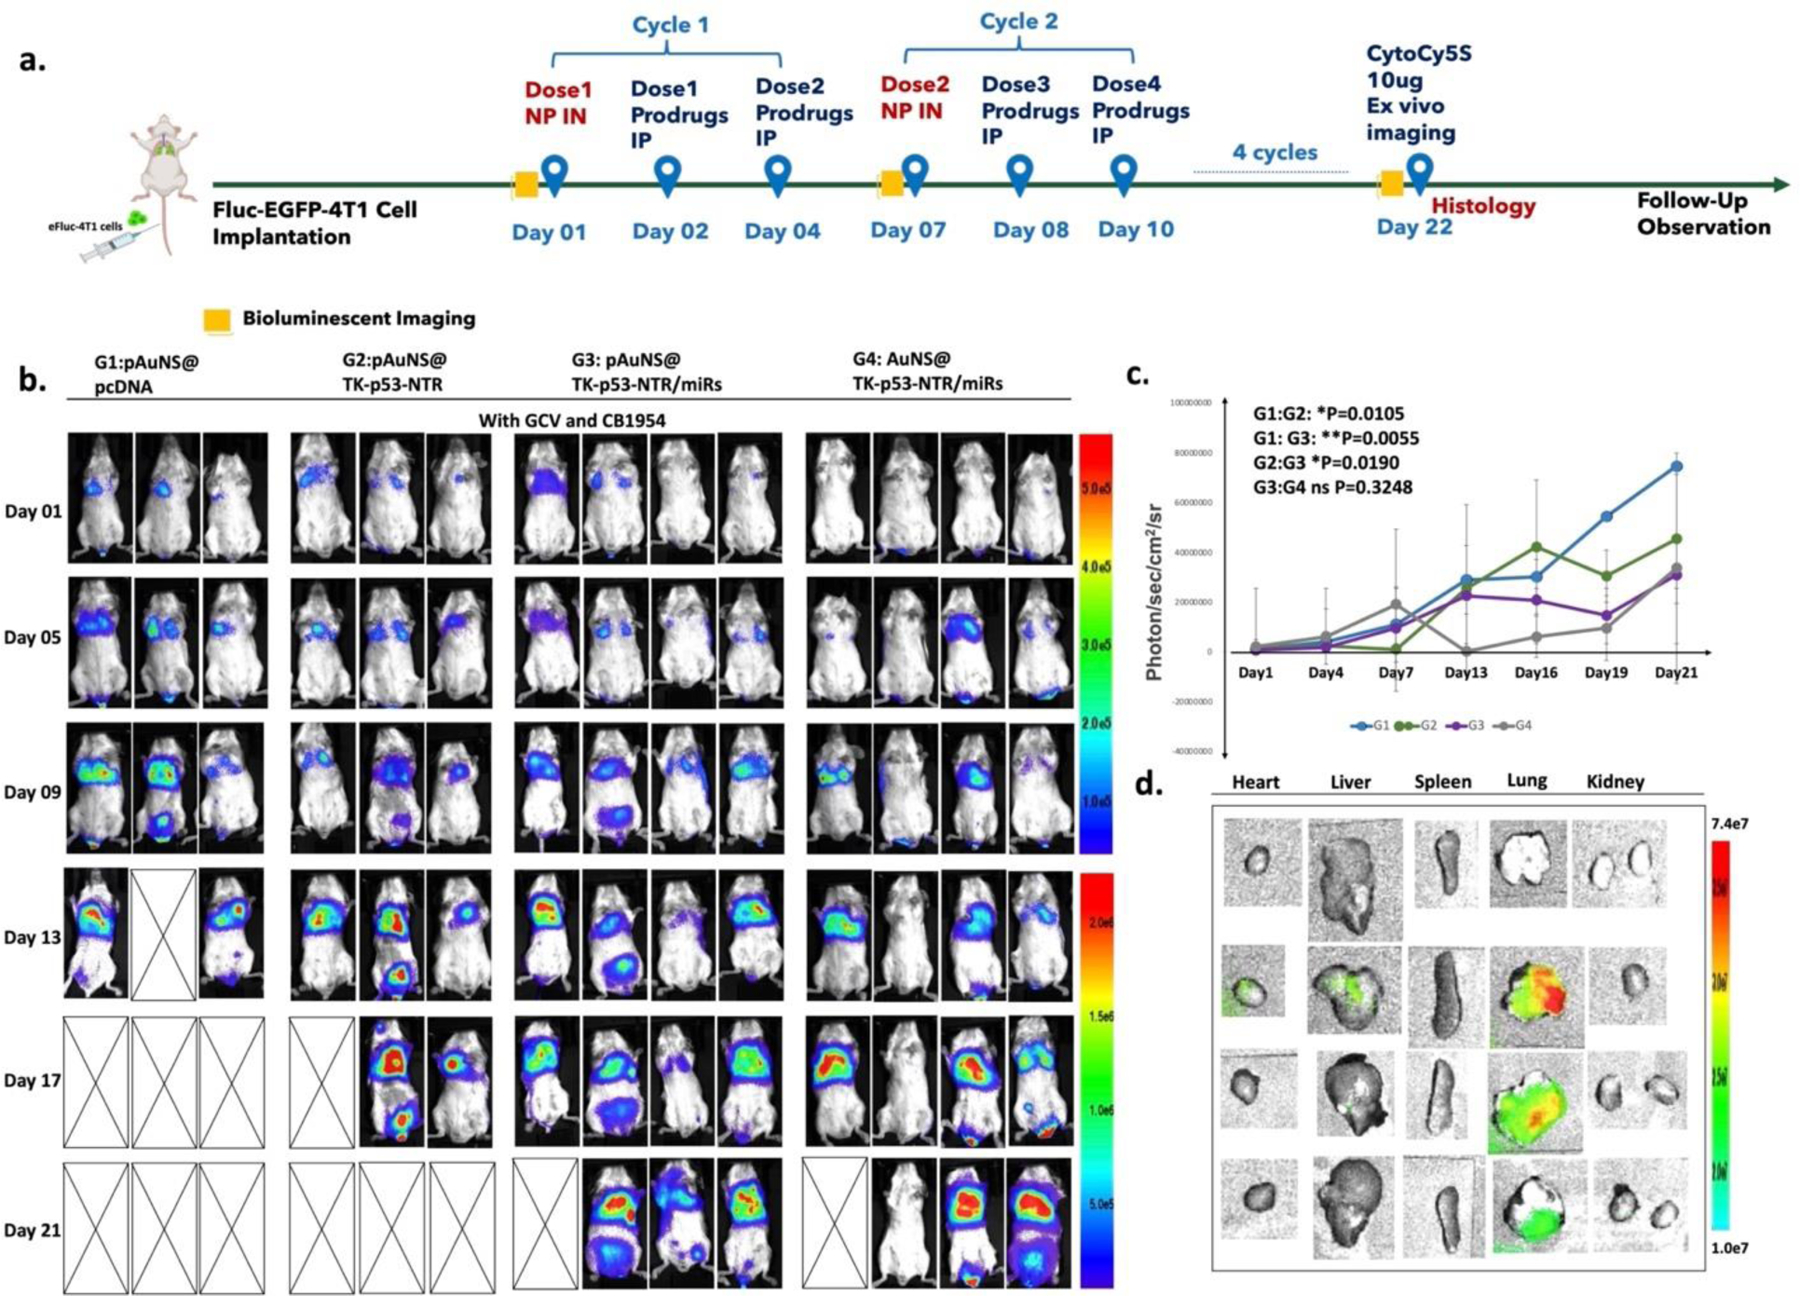Select the Day 08 location pin

click(x=1019, y=175)
